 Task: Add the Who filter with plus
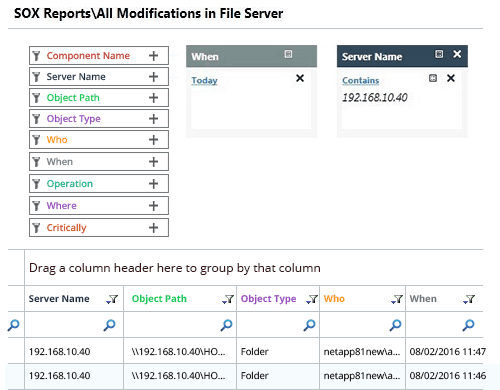pos(153,140)
